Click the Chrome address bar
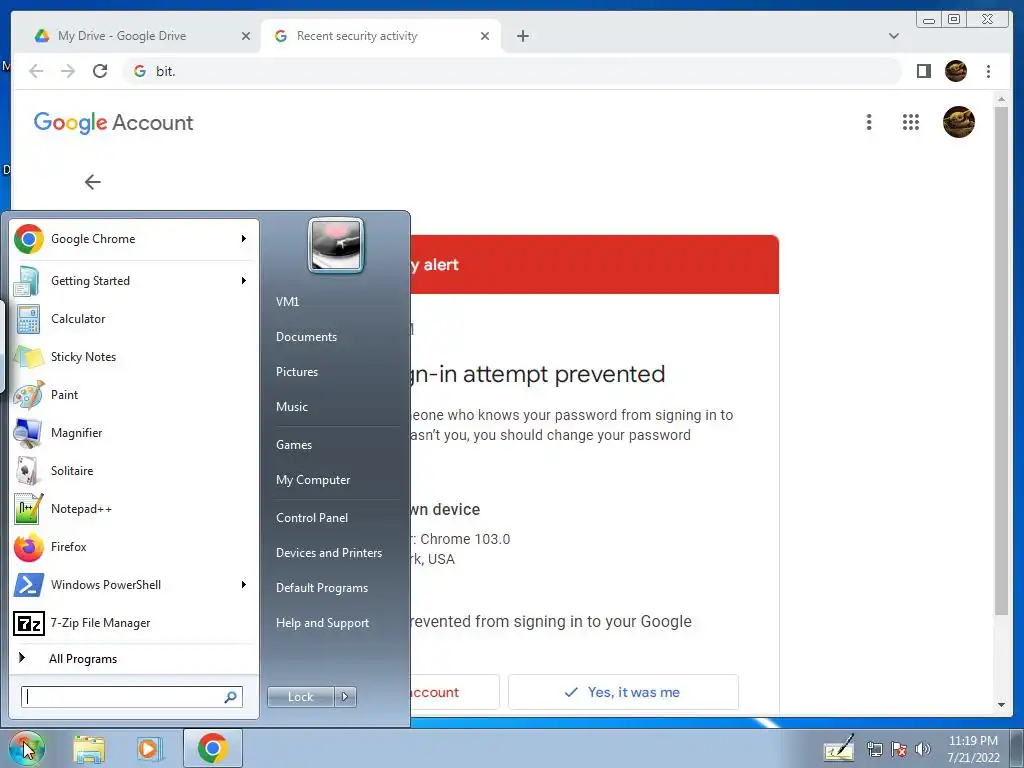1024x768 pixels. click(511, 71)
